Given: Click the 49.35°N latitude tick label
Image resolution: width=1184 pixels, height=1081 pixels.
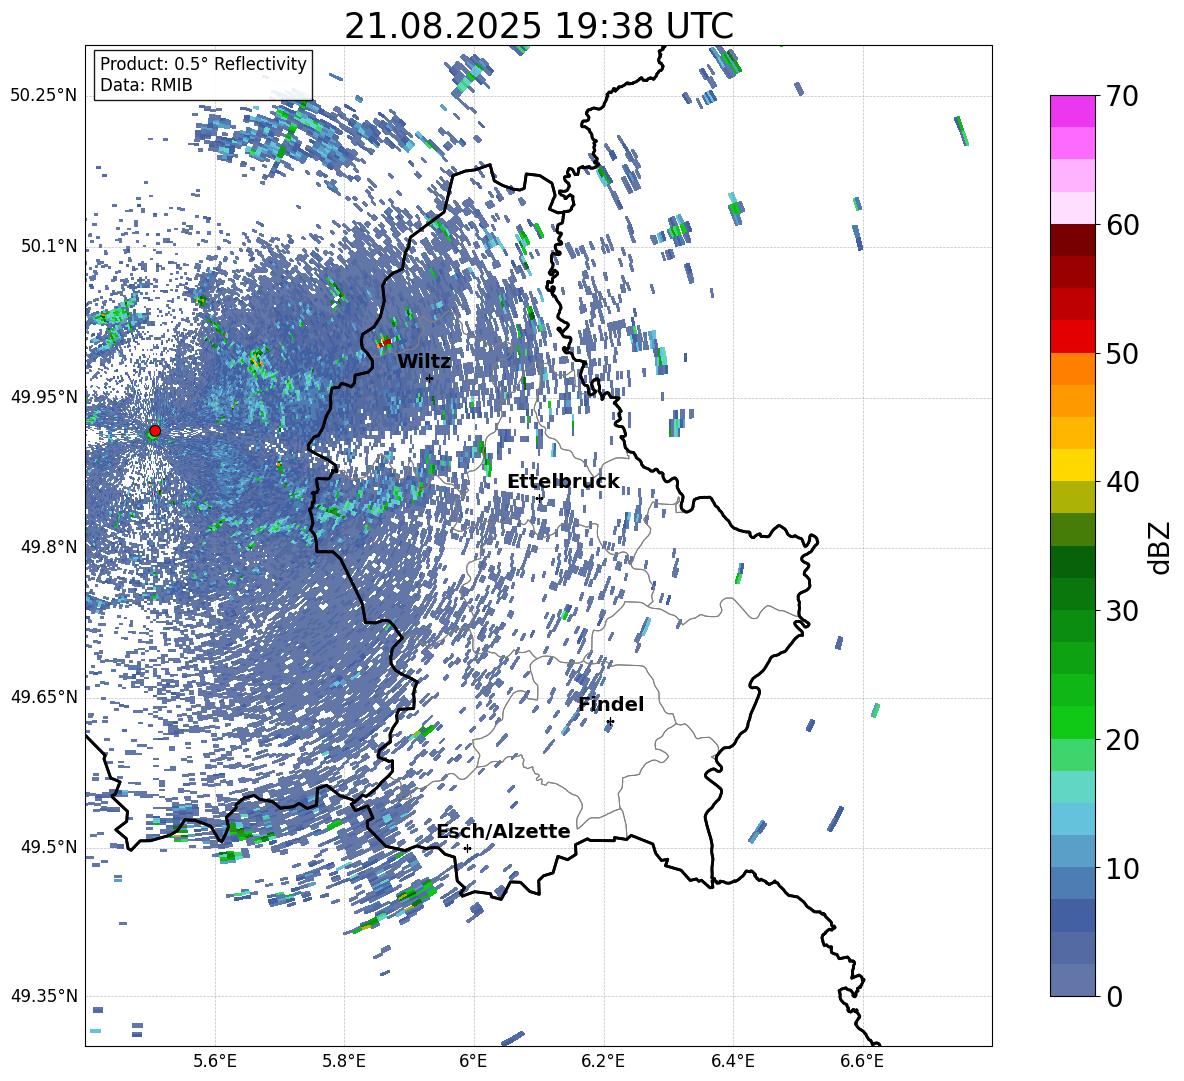Looking at the screenshot, I should click(x=44, y=996).
